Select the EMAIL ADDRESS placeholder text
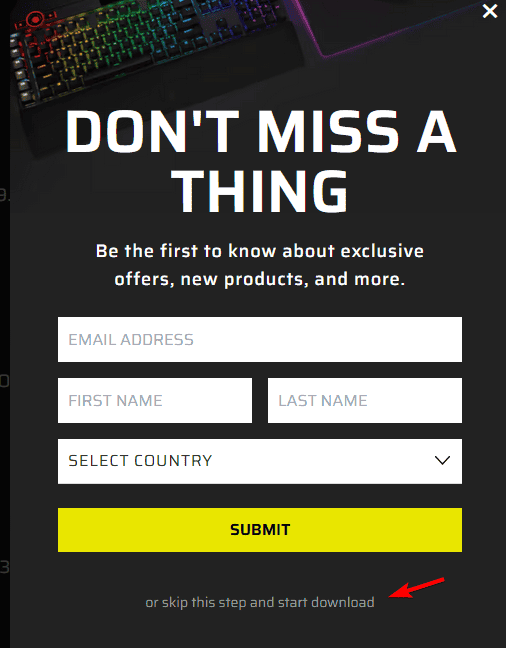The image size is (506, 648). (x=131, y=340)
